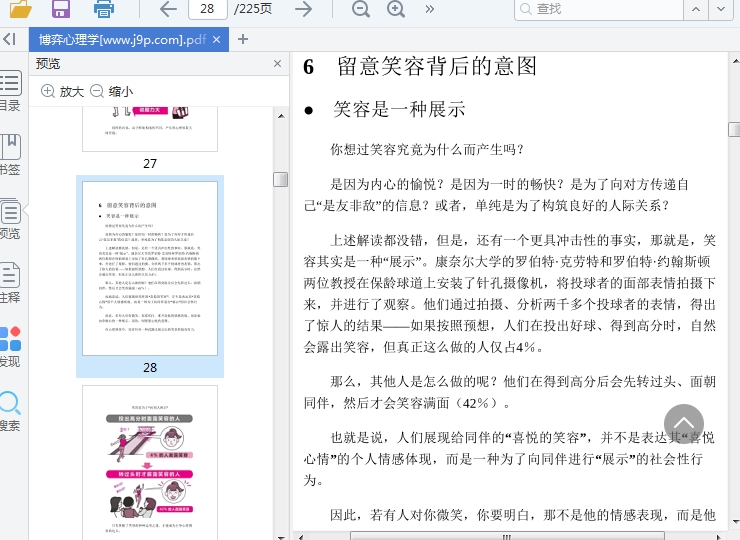This screenshot has height=540, width=740.
Task: Click the /225页 total pages label
Action: (253, 9)
